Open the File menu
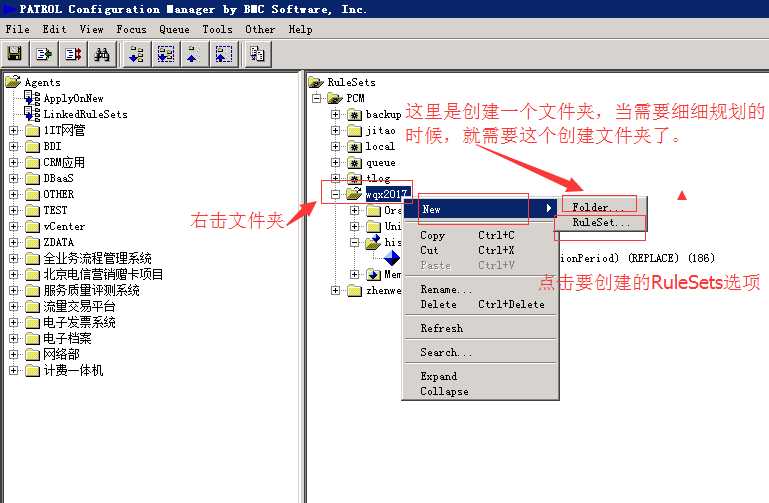The width and height of the screenshot is (769, 503). pos(17,29)
